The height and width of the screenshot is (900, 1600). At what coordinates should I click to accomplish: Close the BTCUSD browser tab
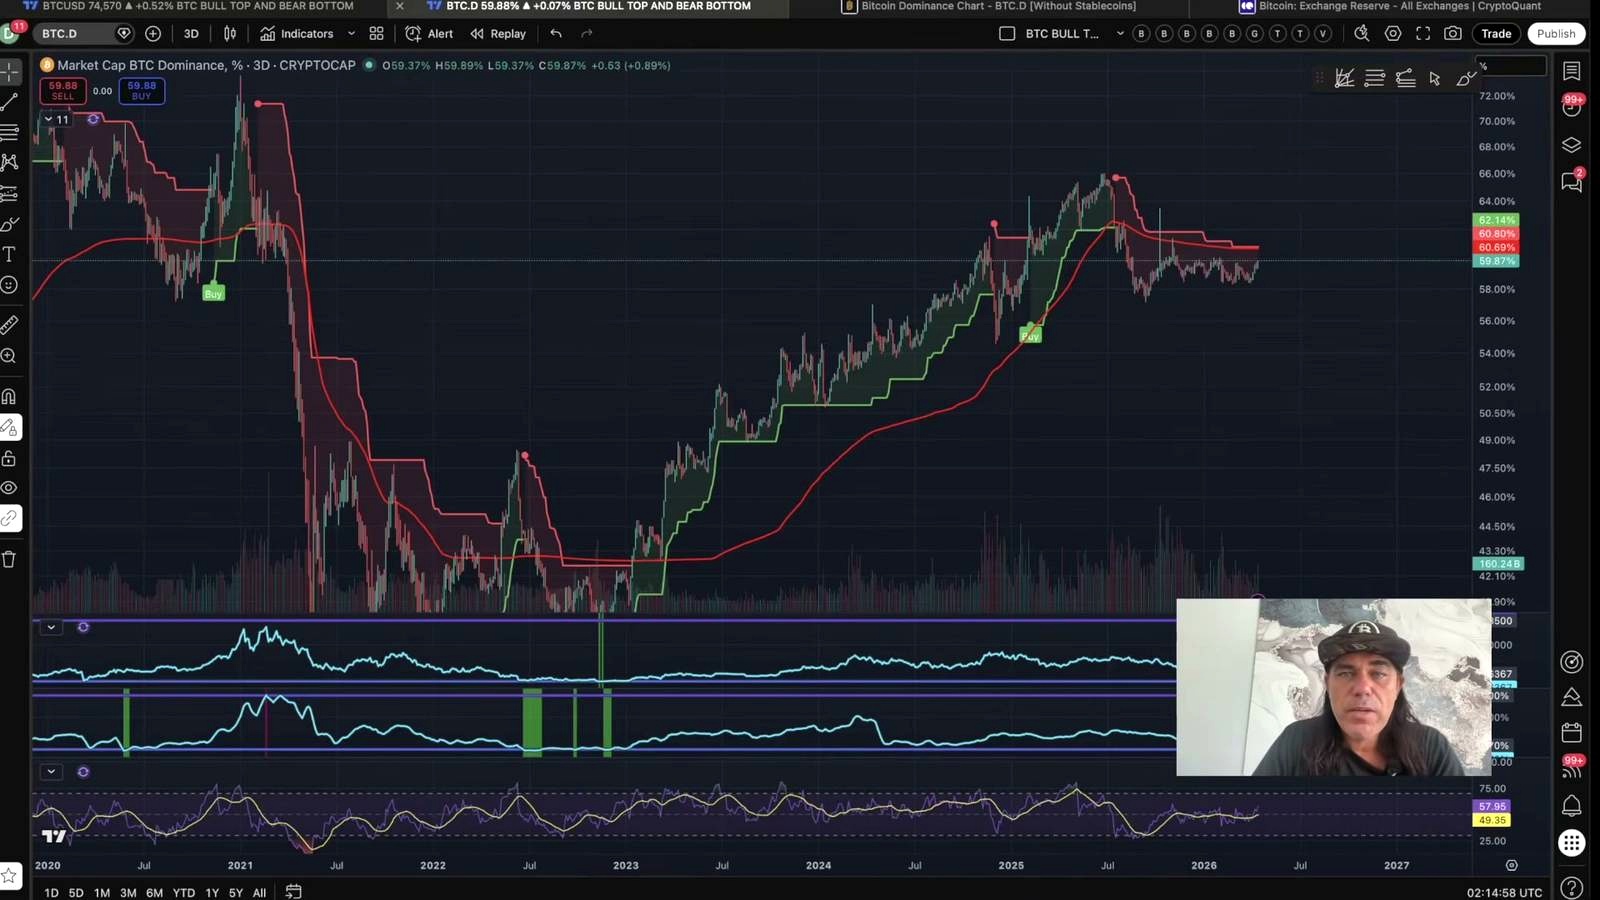400,6
